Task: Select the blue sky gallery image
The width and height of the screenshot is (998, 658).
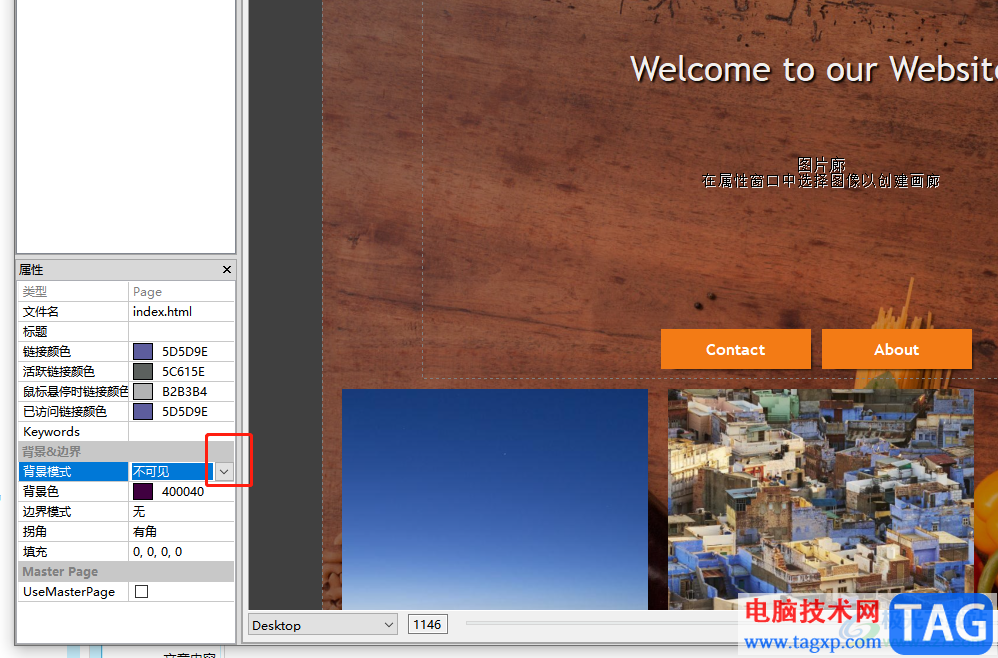Action: coord(495,499)
